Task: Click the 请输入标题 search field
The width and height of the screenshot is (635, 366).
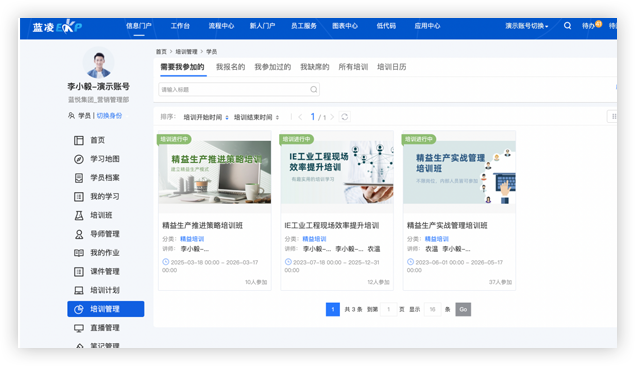Action: [239, 89]
